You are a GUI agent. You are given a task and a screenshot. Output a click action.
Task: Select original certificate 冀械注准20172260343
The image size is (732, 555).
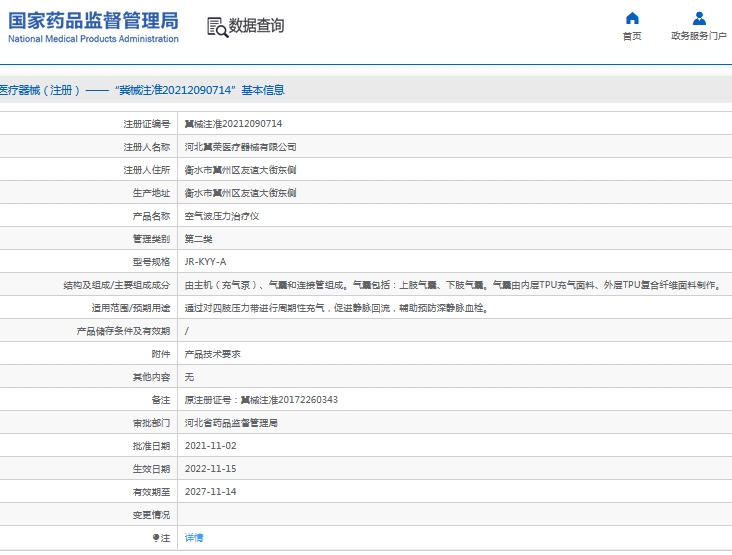pyautogui.click(x=289, y=400)
